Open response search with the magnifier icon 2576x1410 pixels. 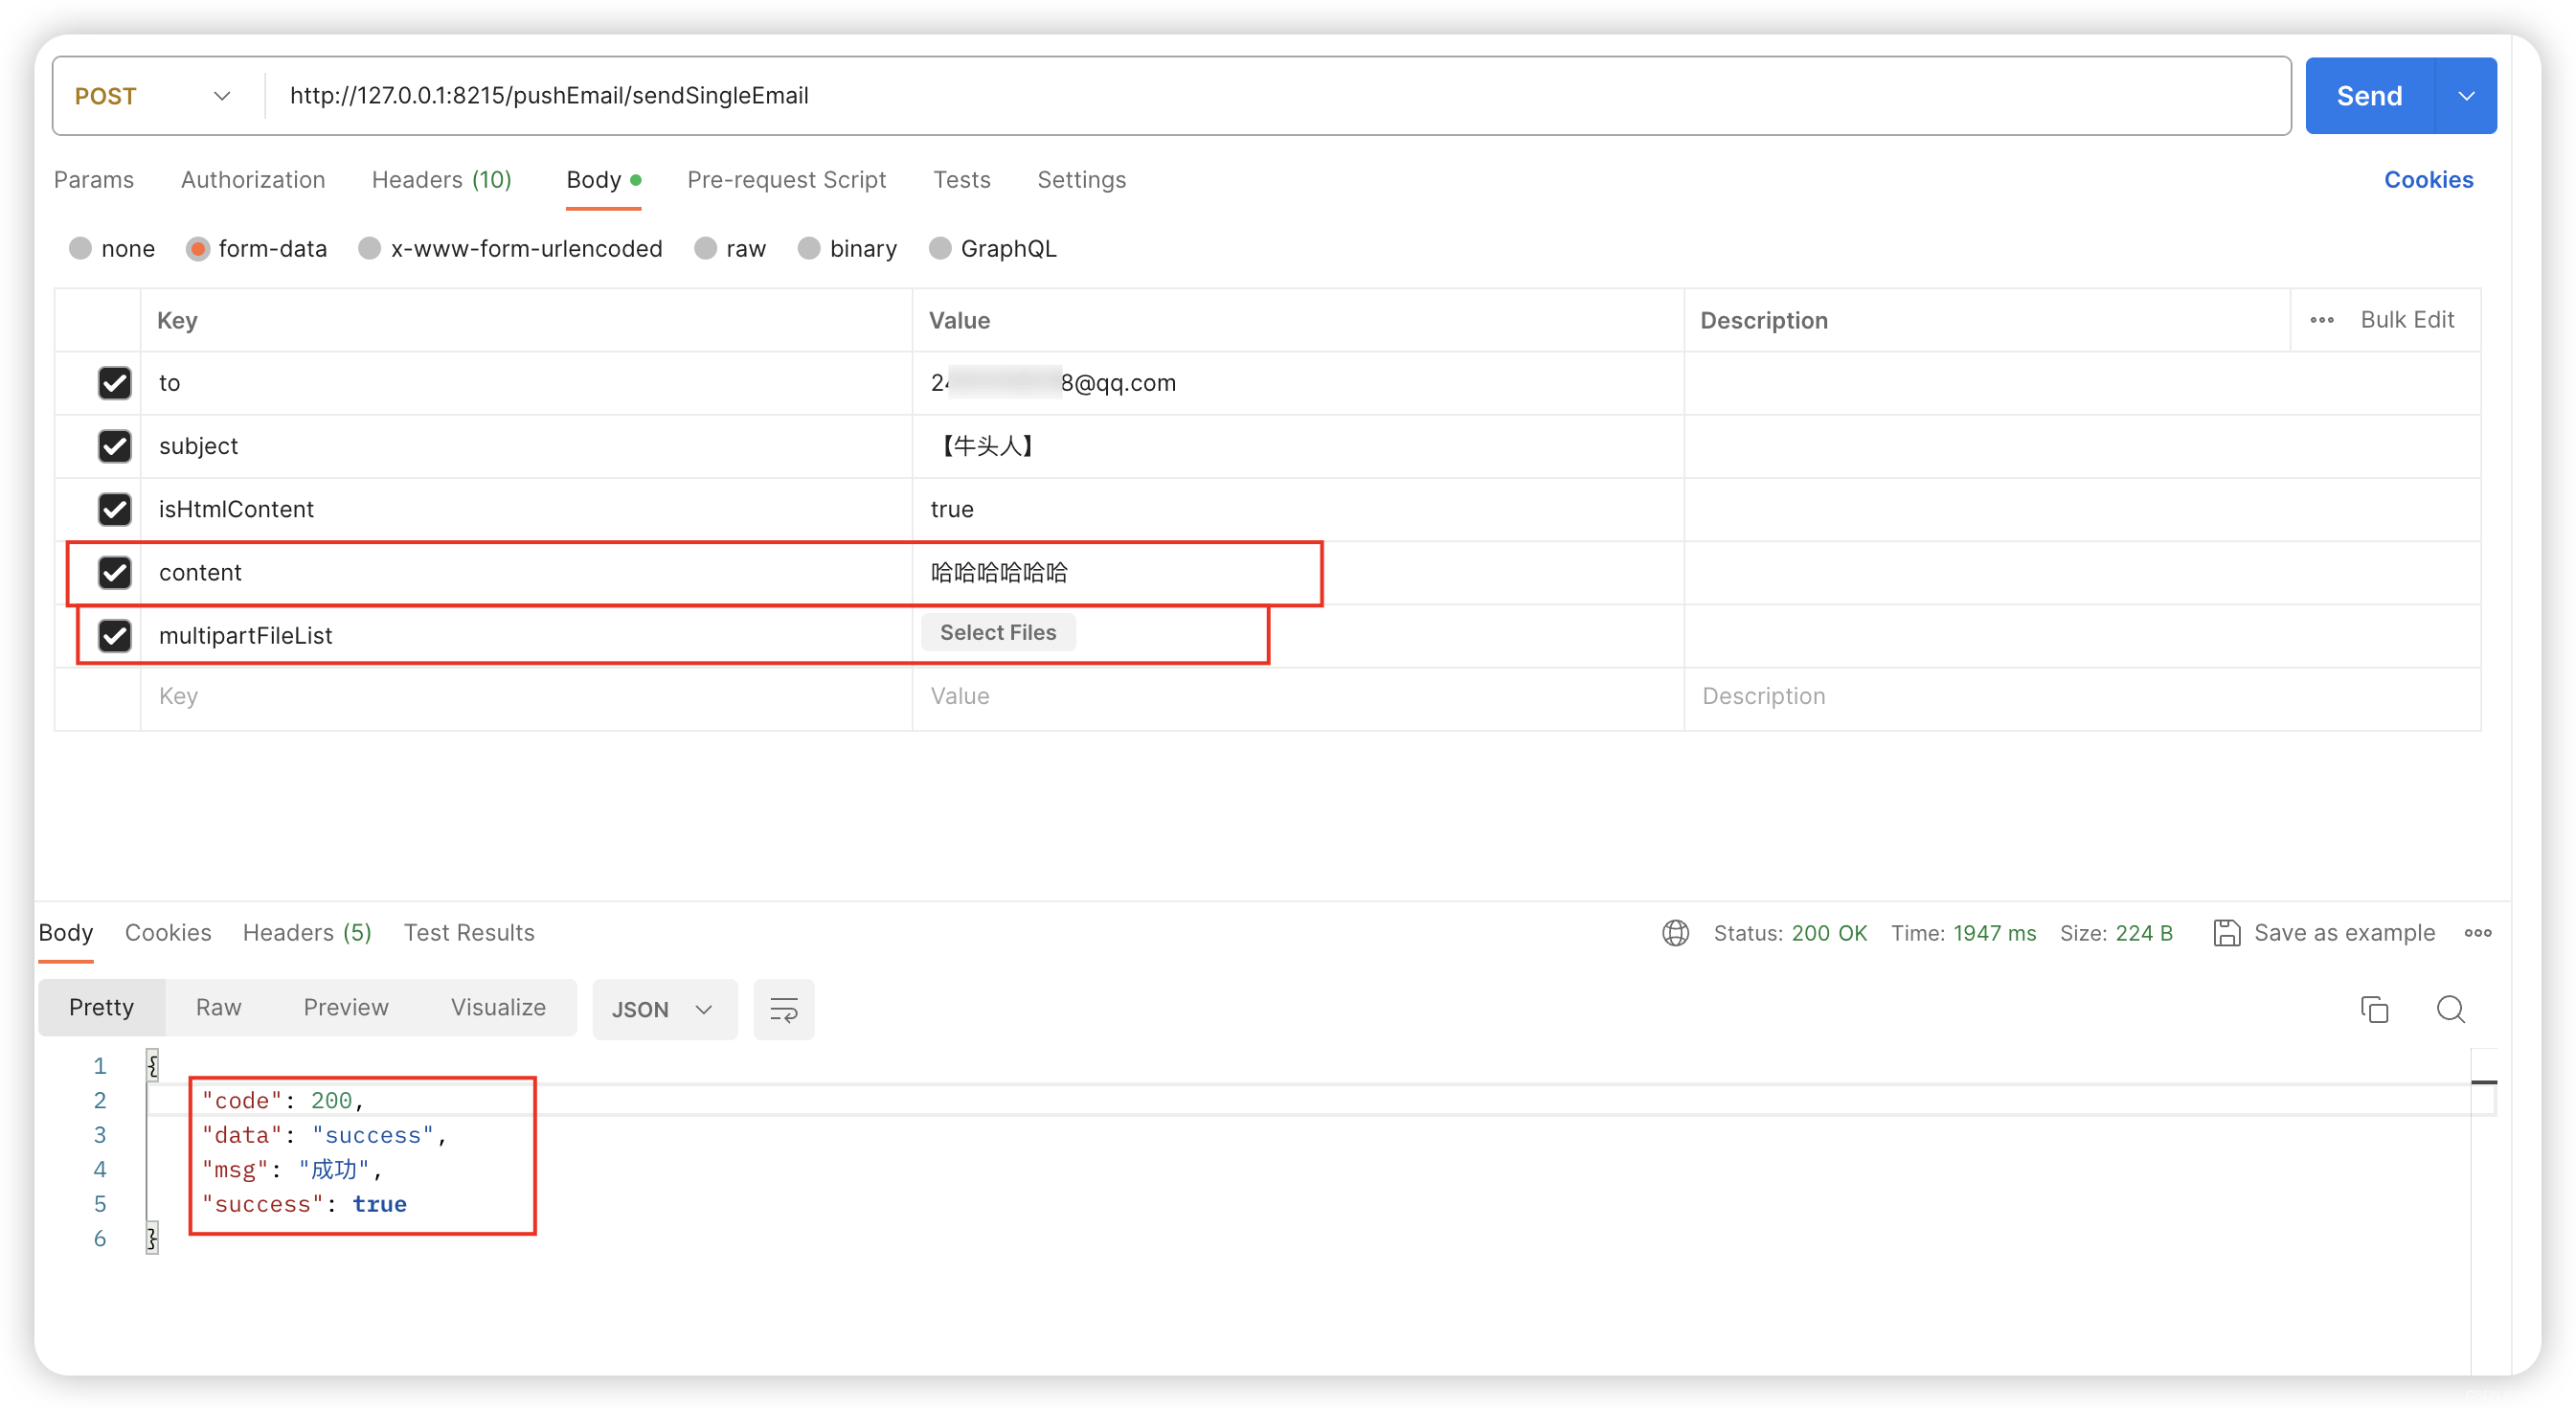point(2450,1009)
